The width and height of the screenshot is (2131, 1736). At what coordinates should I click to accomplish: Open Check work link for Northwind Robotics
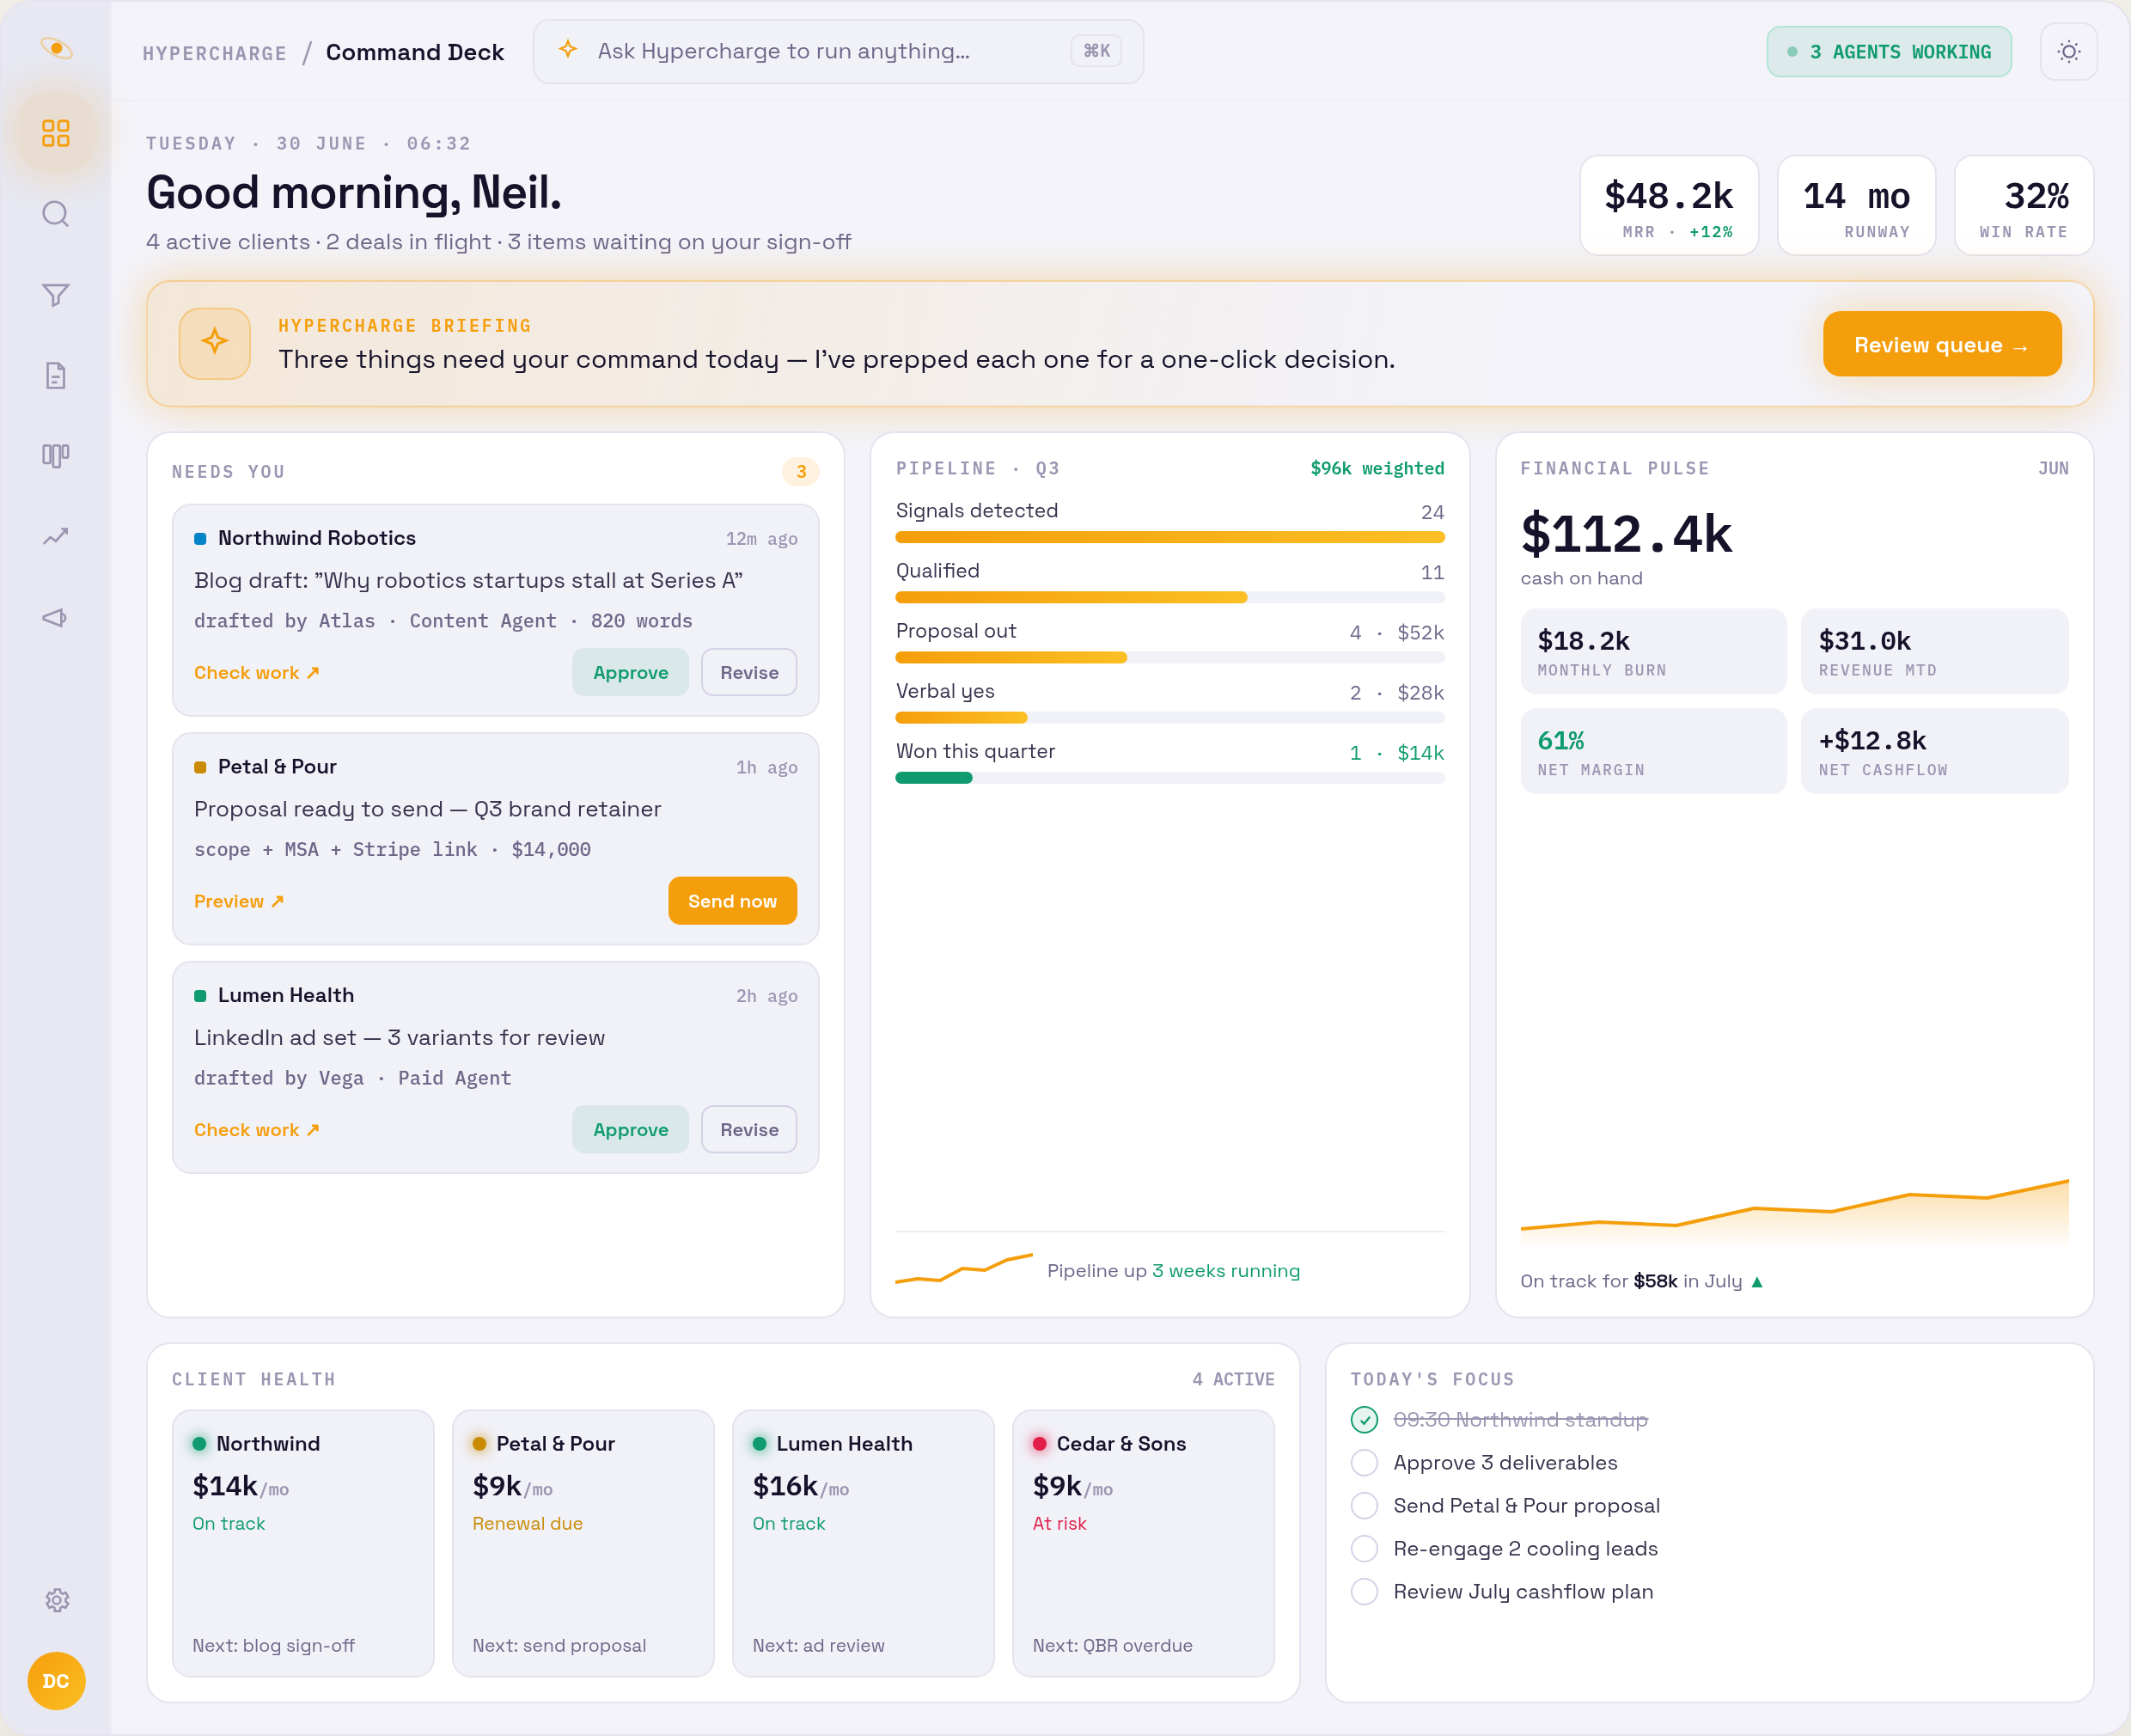coord(257,673)
